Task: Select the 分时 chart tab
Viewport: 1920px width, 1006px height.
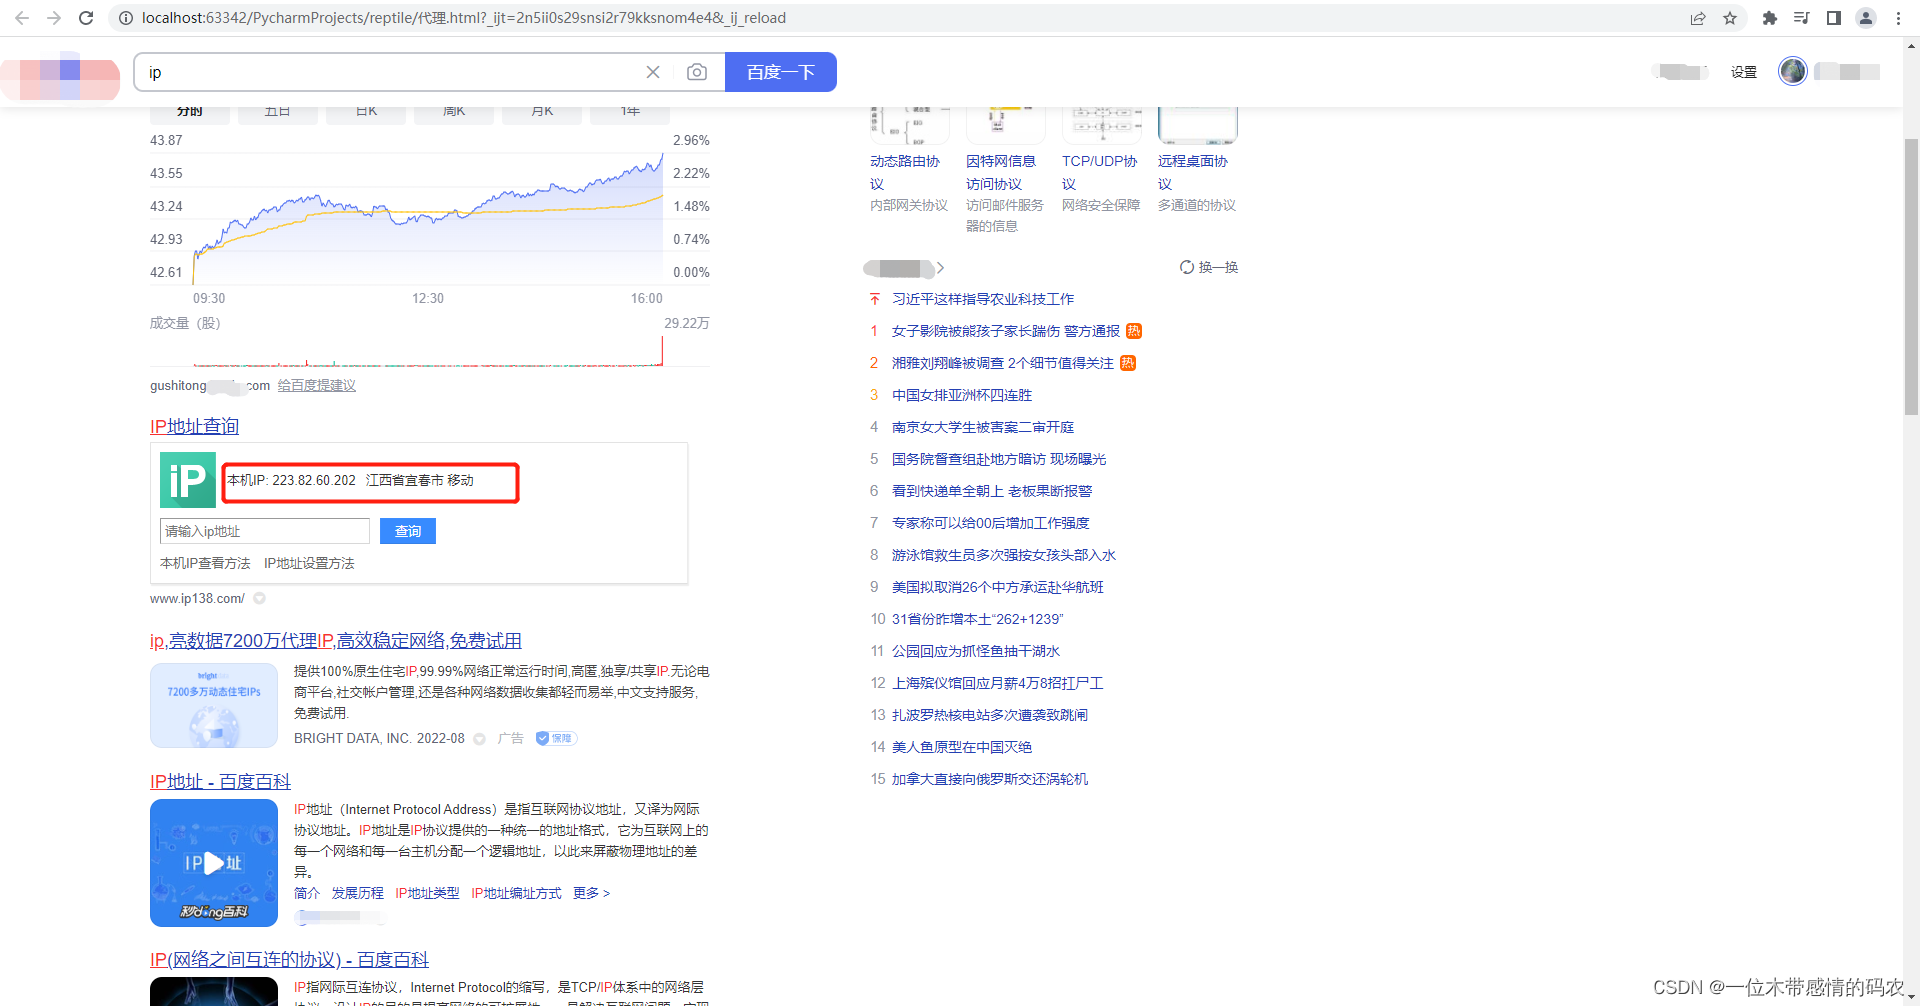Action: (x=190, y=113)
